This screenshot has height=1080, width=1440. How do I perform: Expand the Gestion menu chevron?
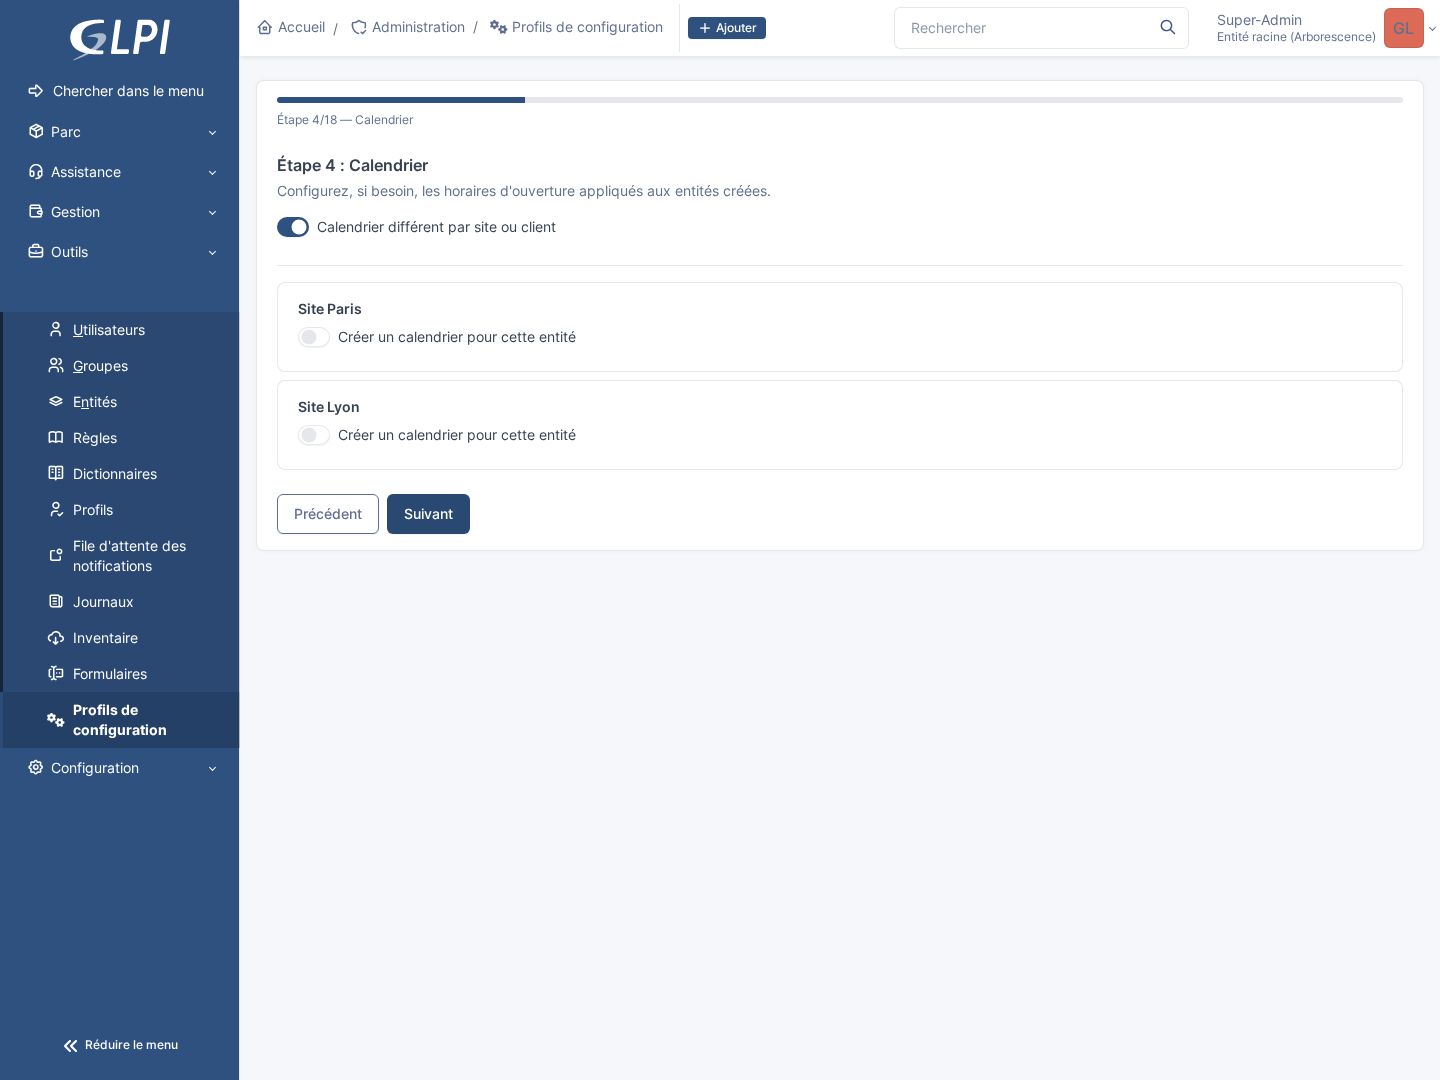tap(212, 213)
